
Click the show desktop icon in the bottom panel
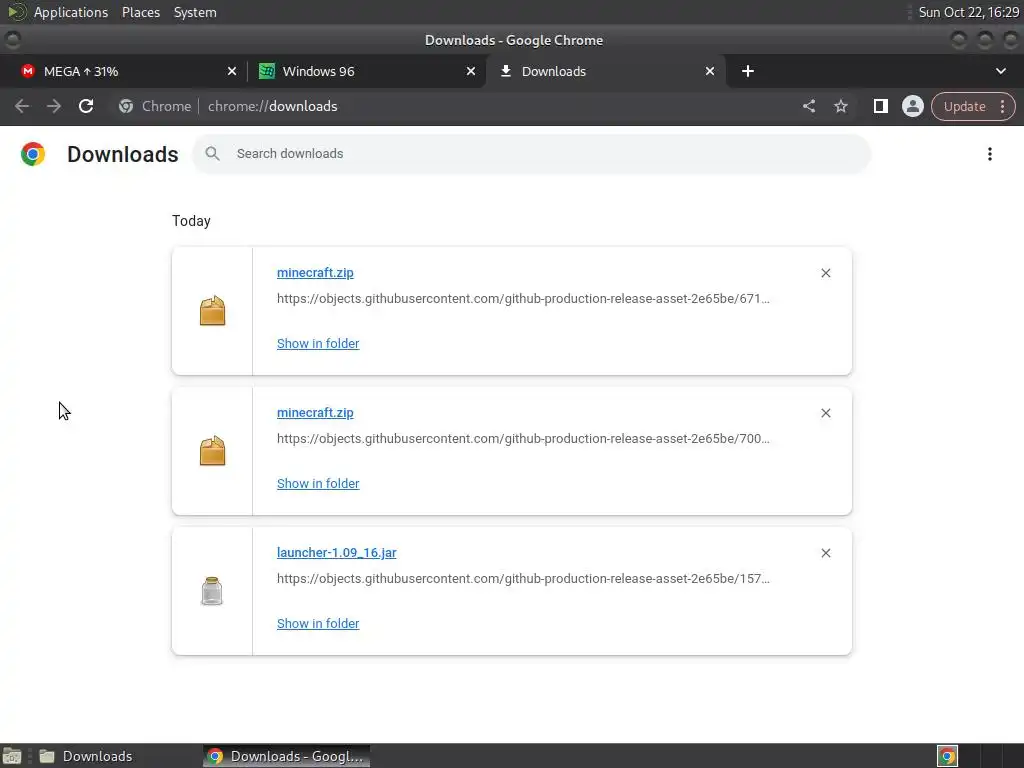[x=12, y=756]
